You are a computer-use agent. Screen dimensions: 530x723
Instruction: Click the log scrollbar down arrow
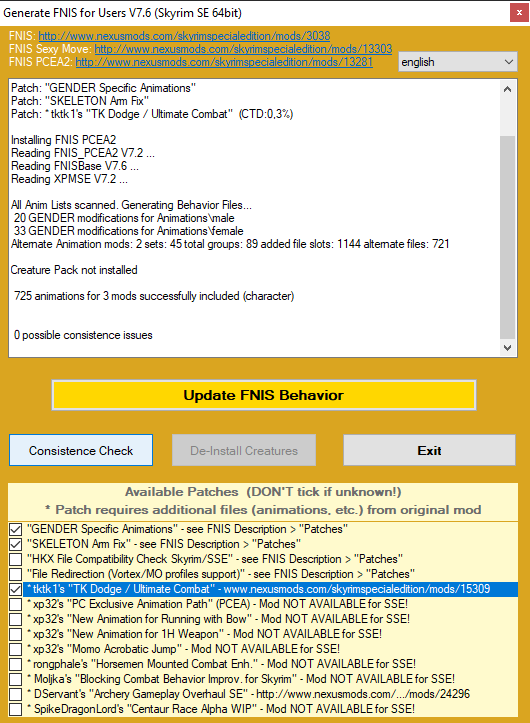click(507, 348)
